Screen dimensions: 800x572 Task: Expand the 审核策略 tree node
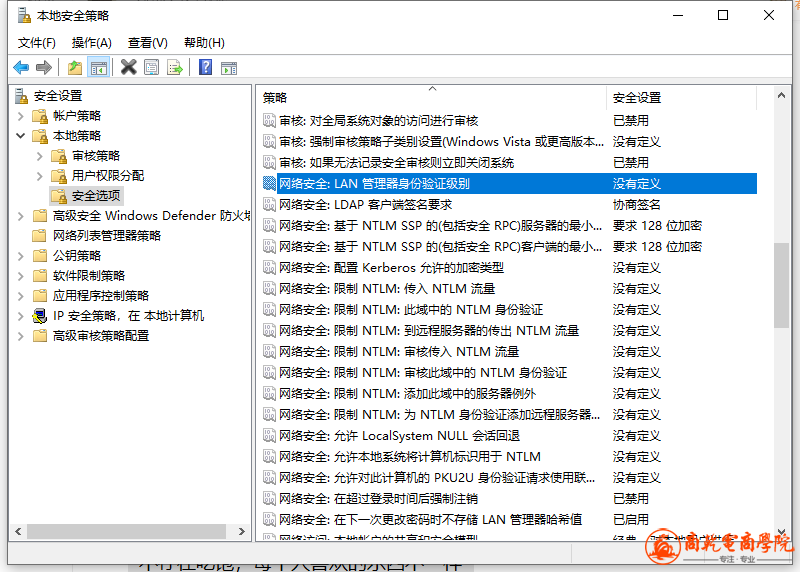tap(40, 156)
